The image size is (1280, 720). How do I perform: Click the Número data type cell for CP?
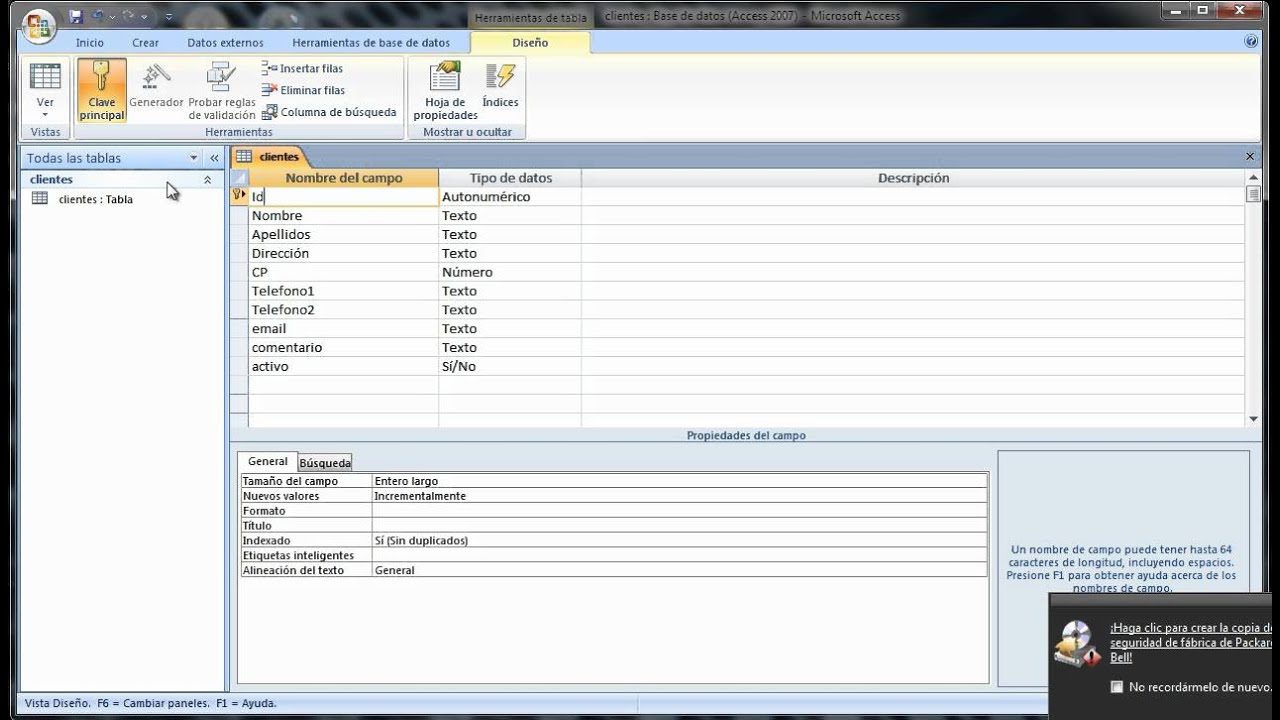click(x=510, y=272)
